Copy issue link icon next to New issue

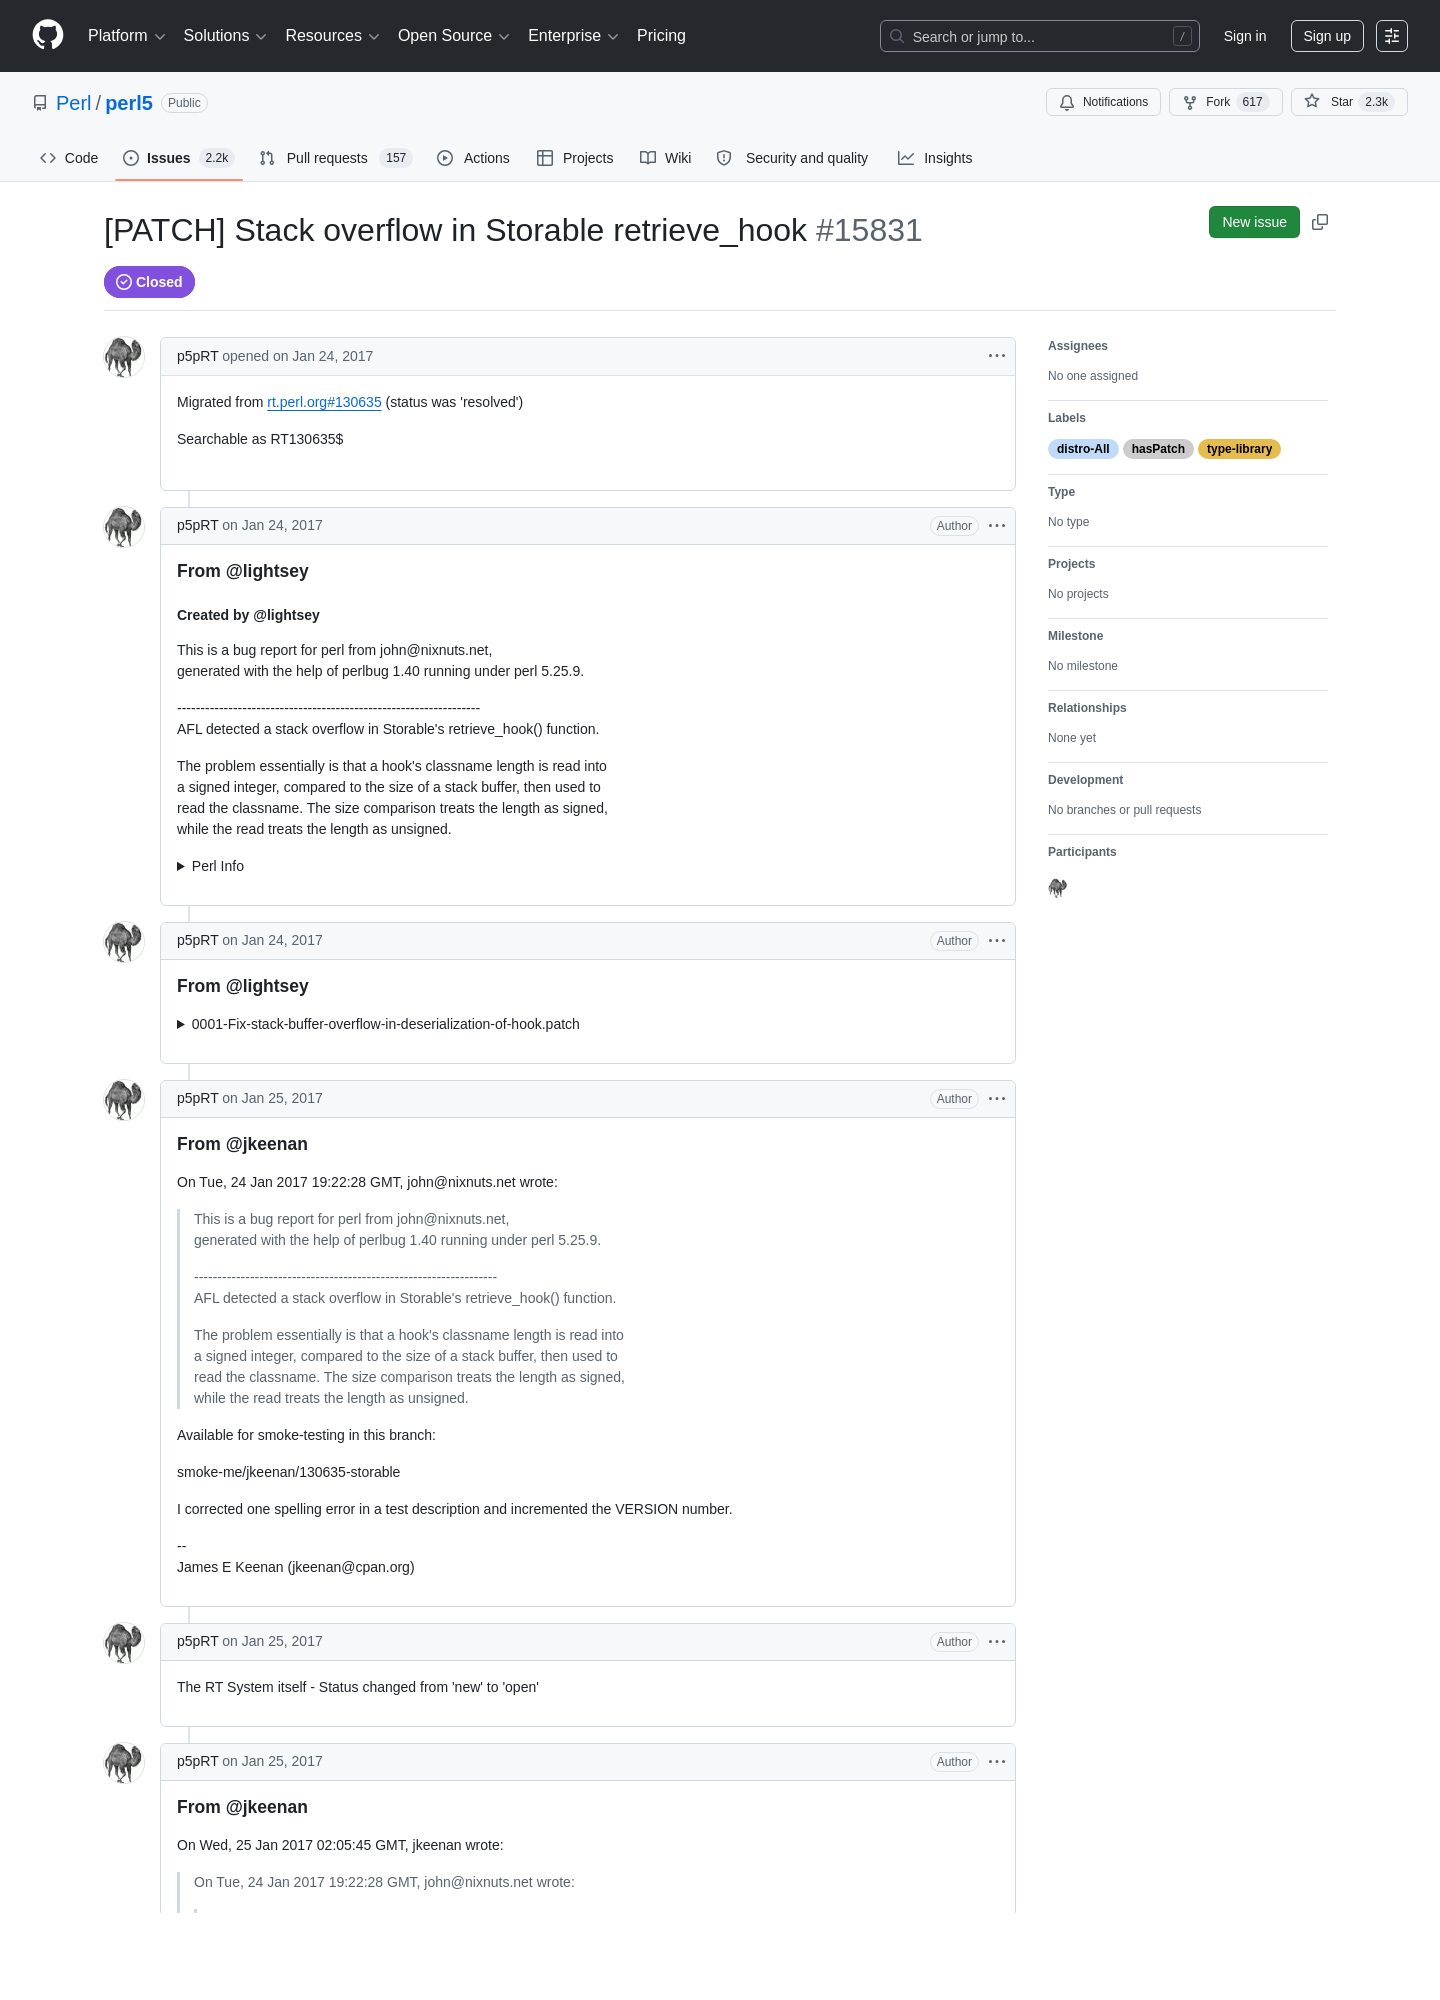[x=1320, y=222]
